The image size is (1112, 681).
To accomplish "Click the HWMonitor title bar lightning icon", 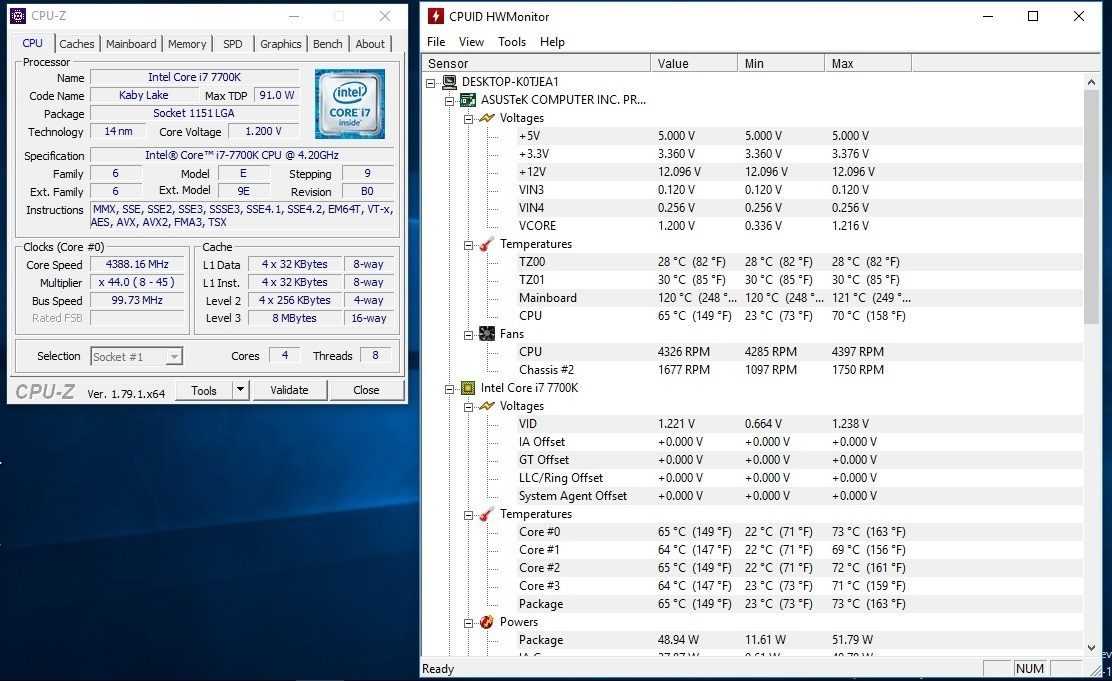I will (x=435, y=16).
